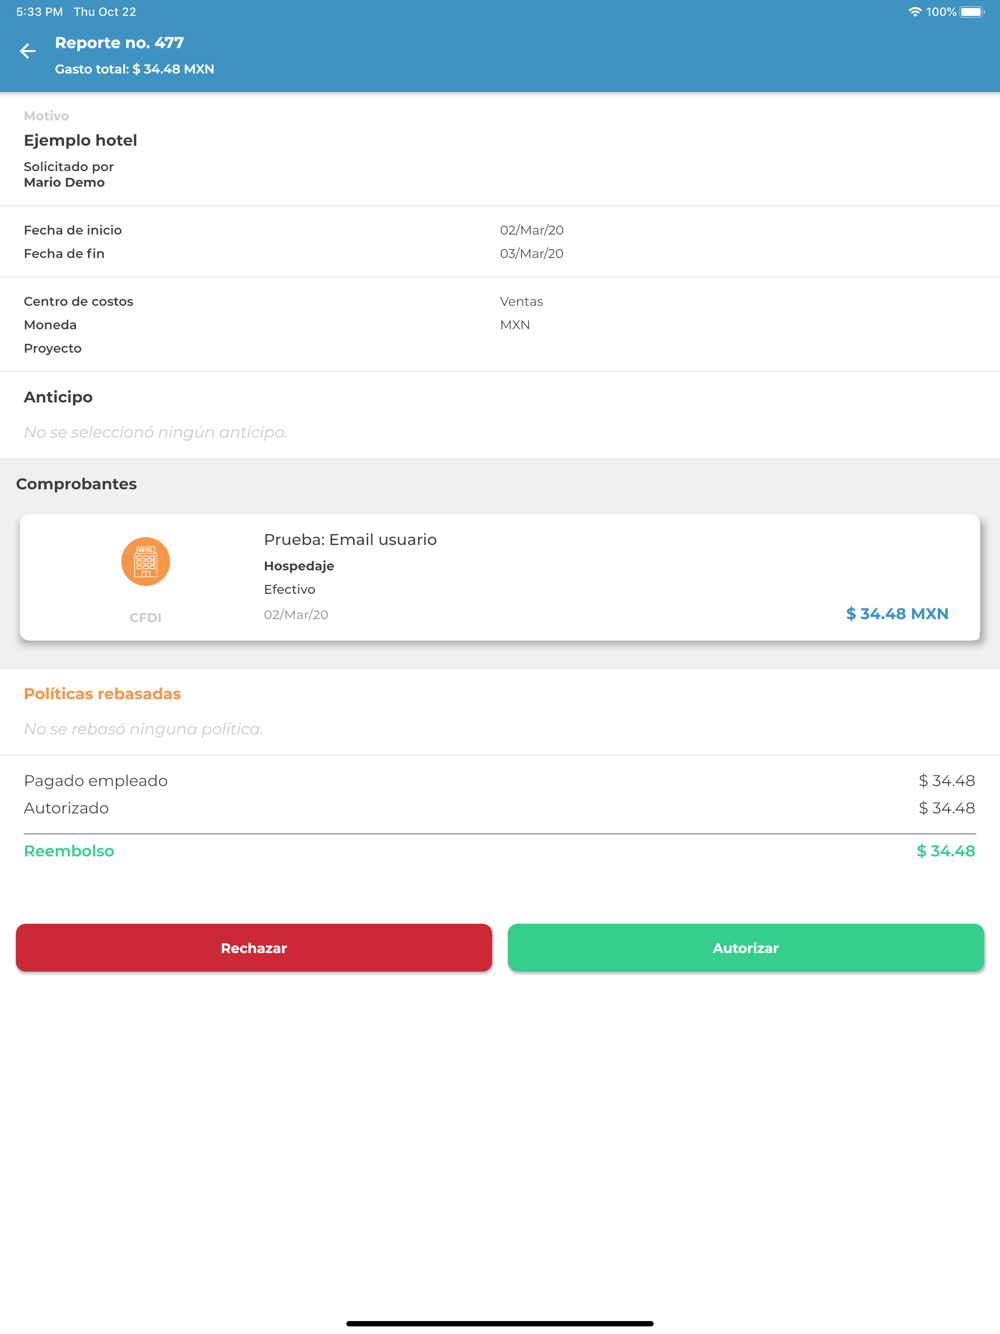The width and height of the screenshot is (1000, 1334).
Task: Tap the $ 34.48 MXN receipt amount
Action: coord(897,614)
